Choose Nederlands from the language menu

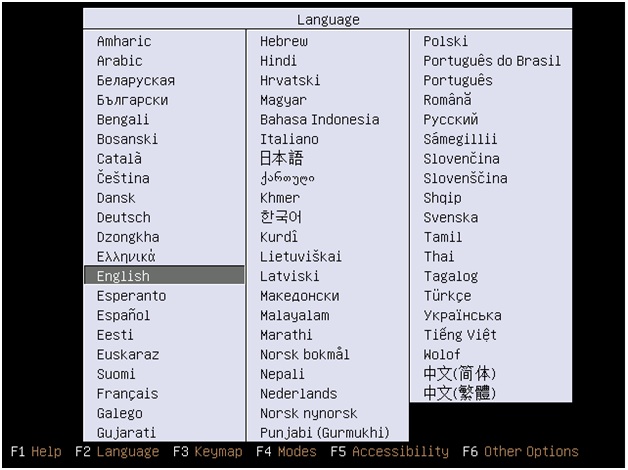click(x=298, y=394)
